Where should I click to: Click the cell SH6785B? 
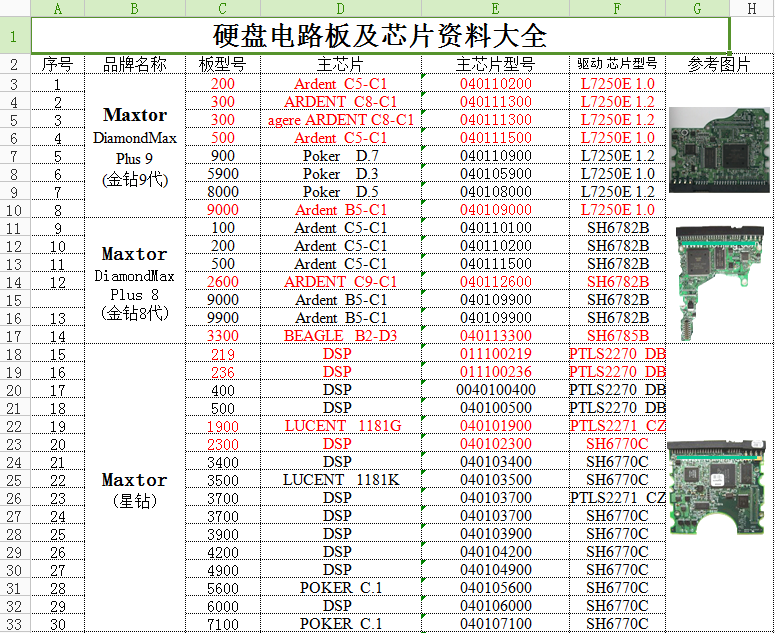pos(617,336)
